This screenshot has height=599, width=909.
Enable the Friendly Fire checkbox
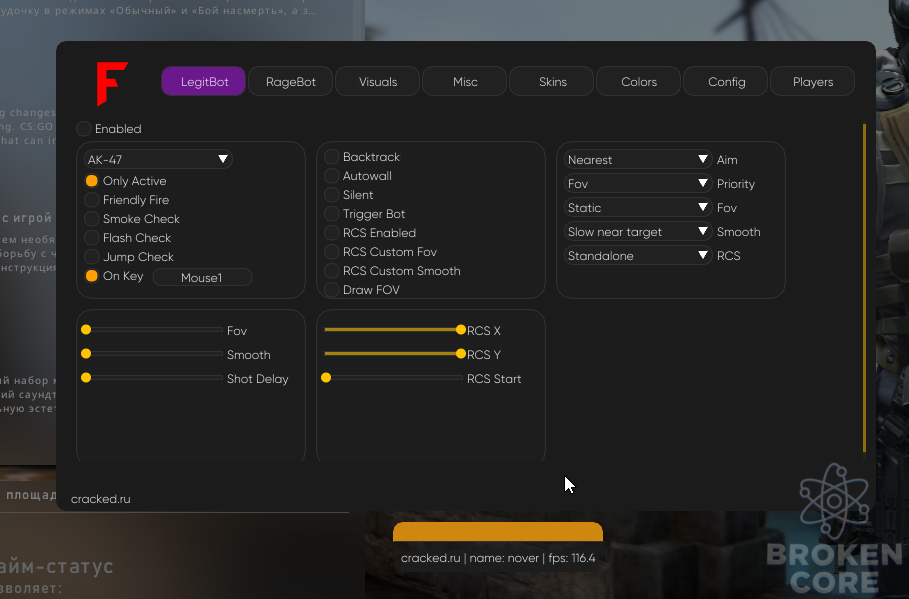tap(92, 200)
